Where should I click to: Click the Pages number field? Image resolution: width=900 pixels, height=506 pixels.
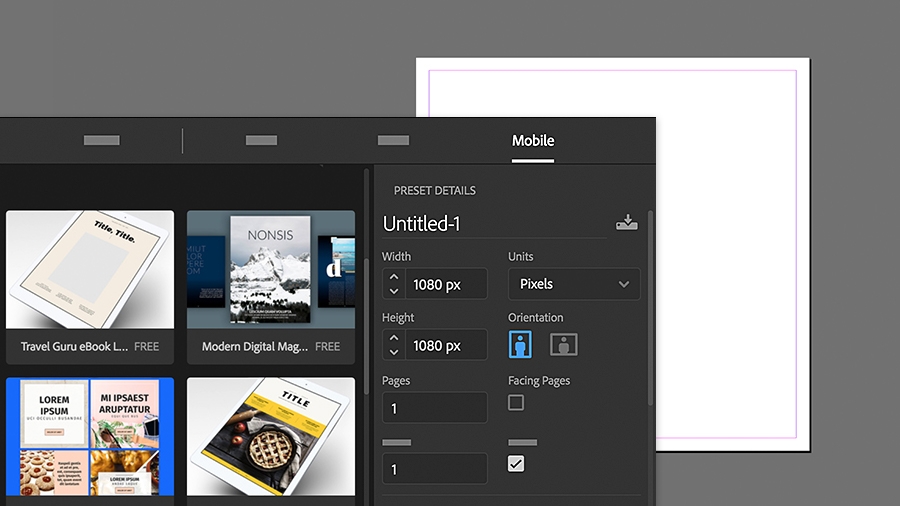click(435, 408)
